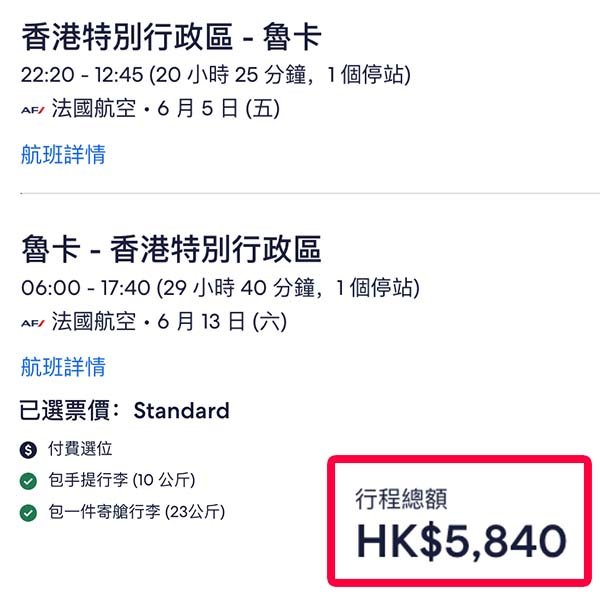Click green checkmark beside 包一件寄艙行李 (23公斤)
The height and width of the screenshot is (600, 600).
click(28, 513)
